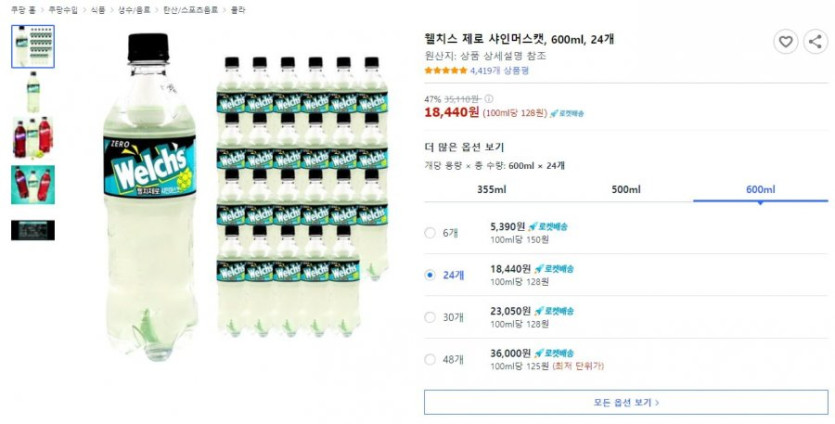Open the 탄산/스포츠음료 breadcrumb link

(x=185, y=9)
